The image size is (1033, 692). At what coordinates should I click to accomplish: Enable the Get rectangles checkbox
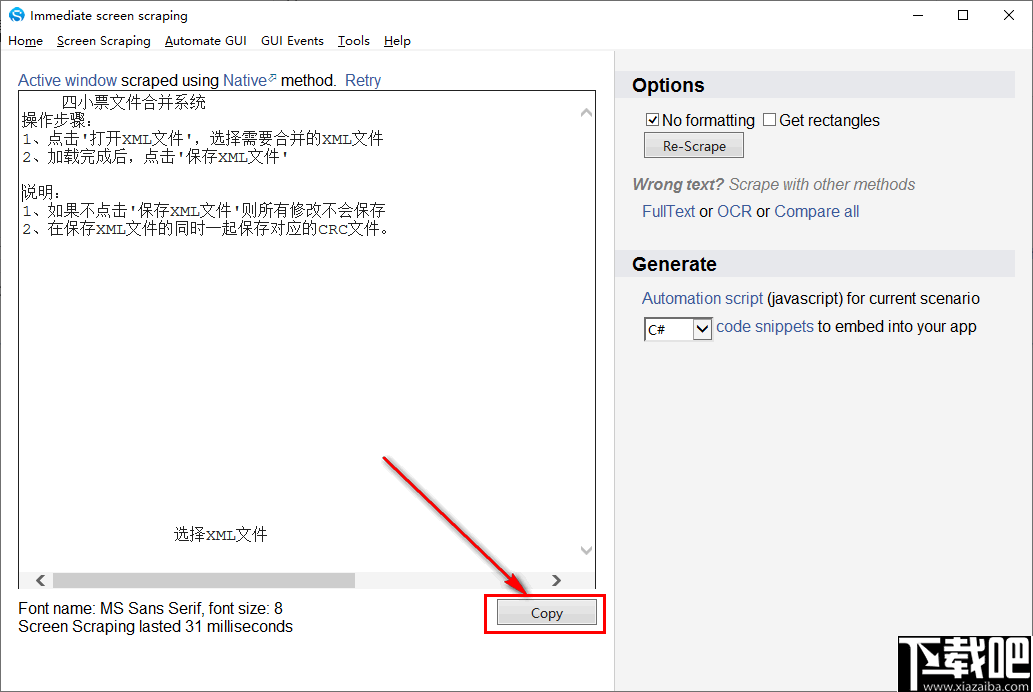click(x=769, y=119)
